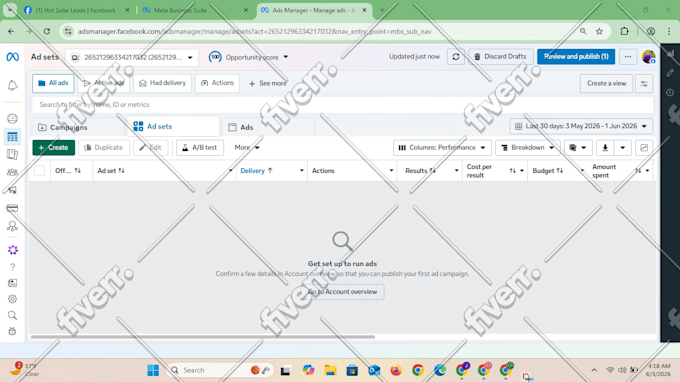Click the search and filter input field
680x382 pixels.
[x=343, y=105]
